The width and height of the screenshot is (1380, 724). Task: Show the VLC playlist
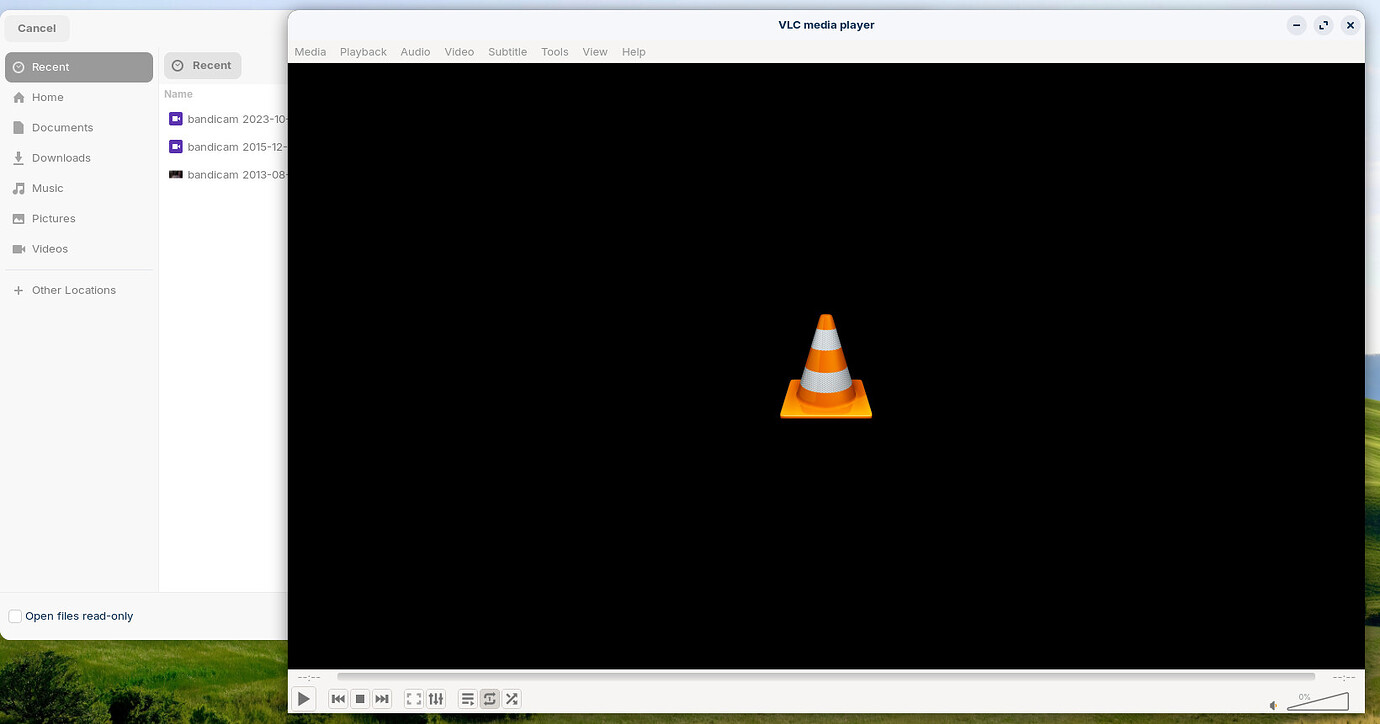pyautogui.click(x=468, y=698)
